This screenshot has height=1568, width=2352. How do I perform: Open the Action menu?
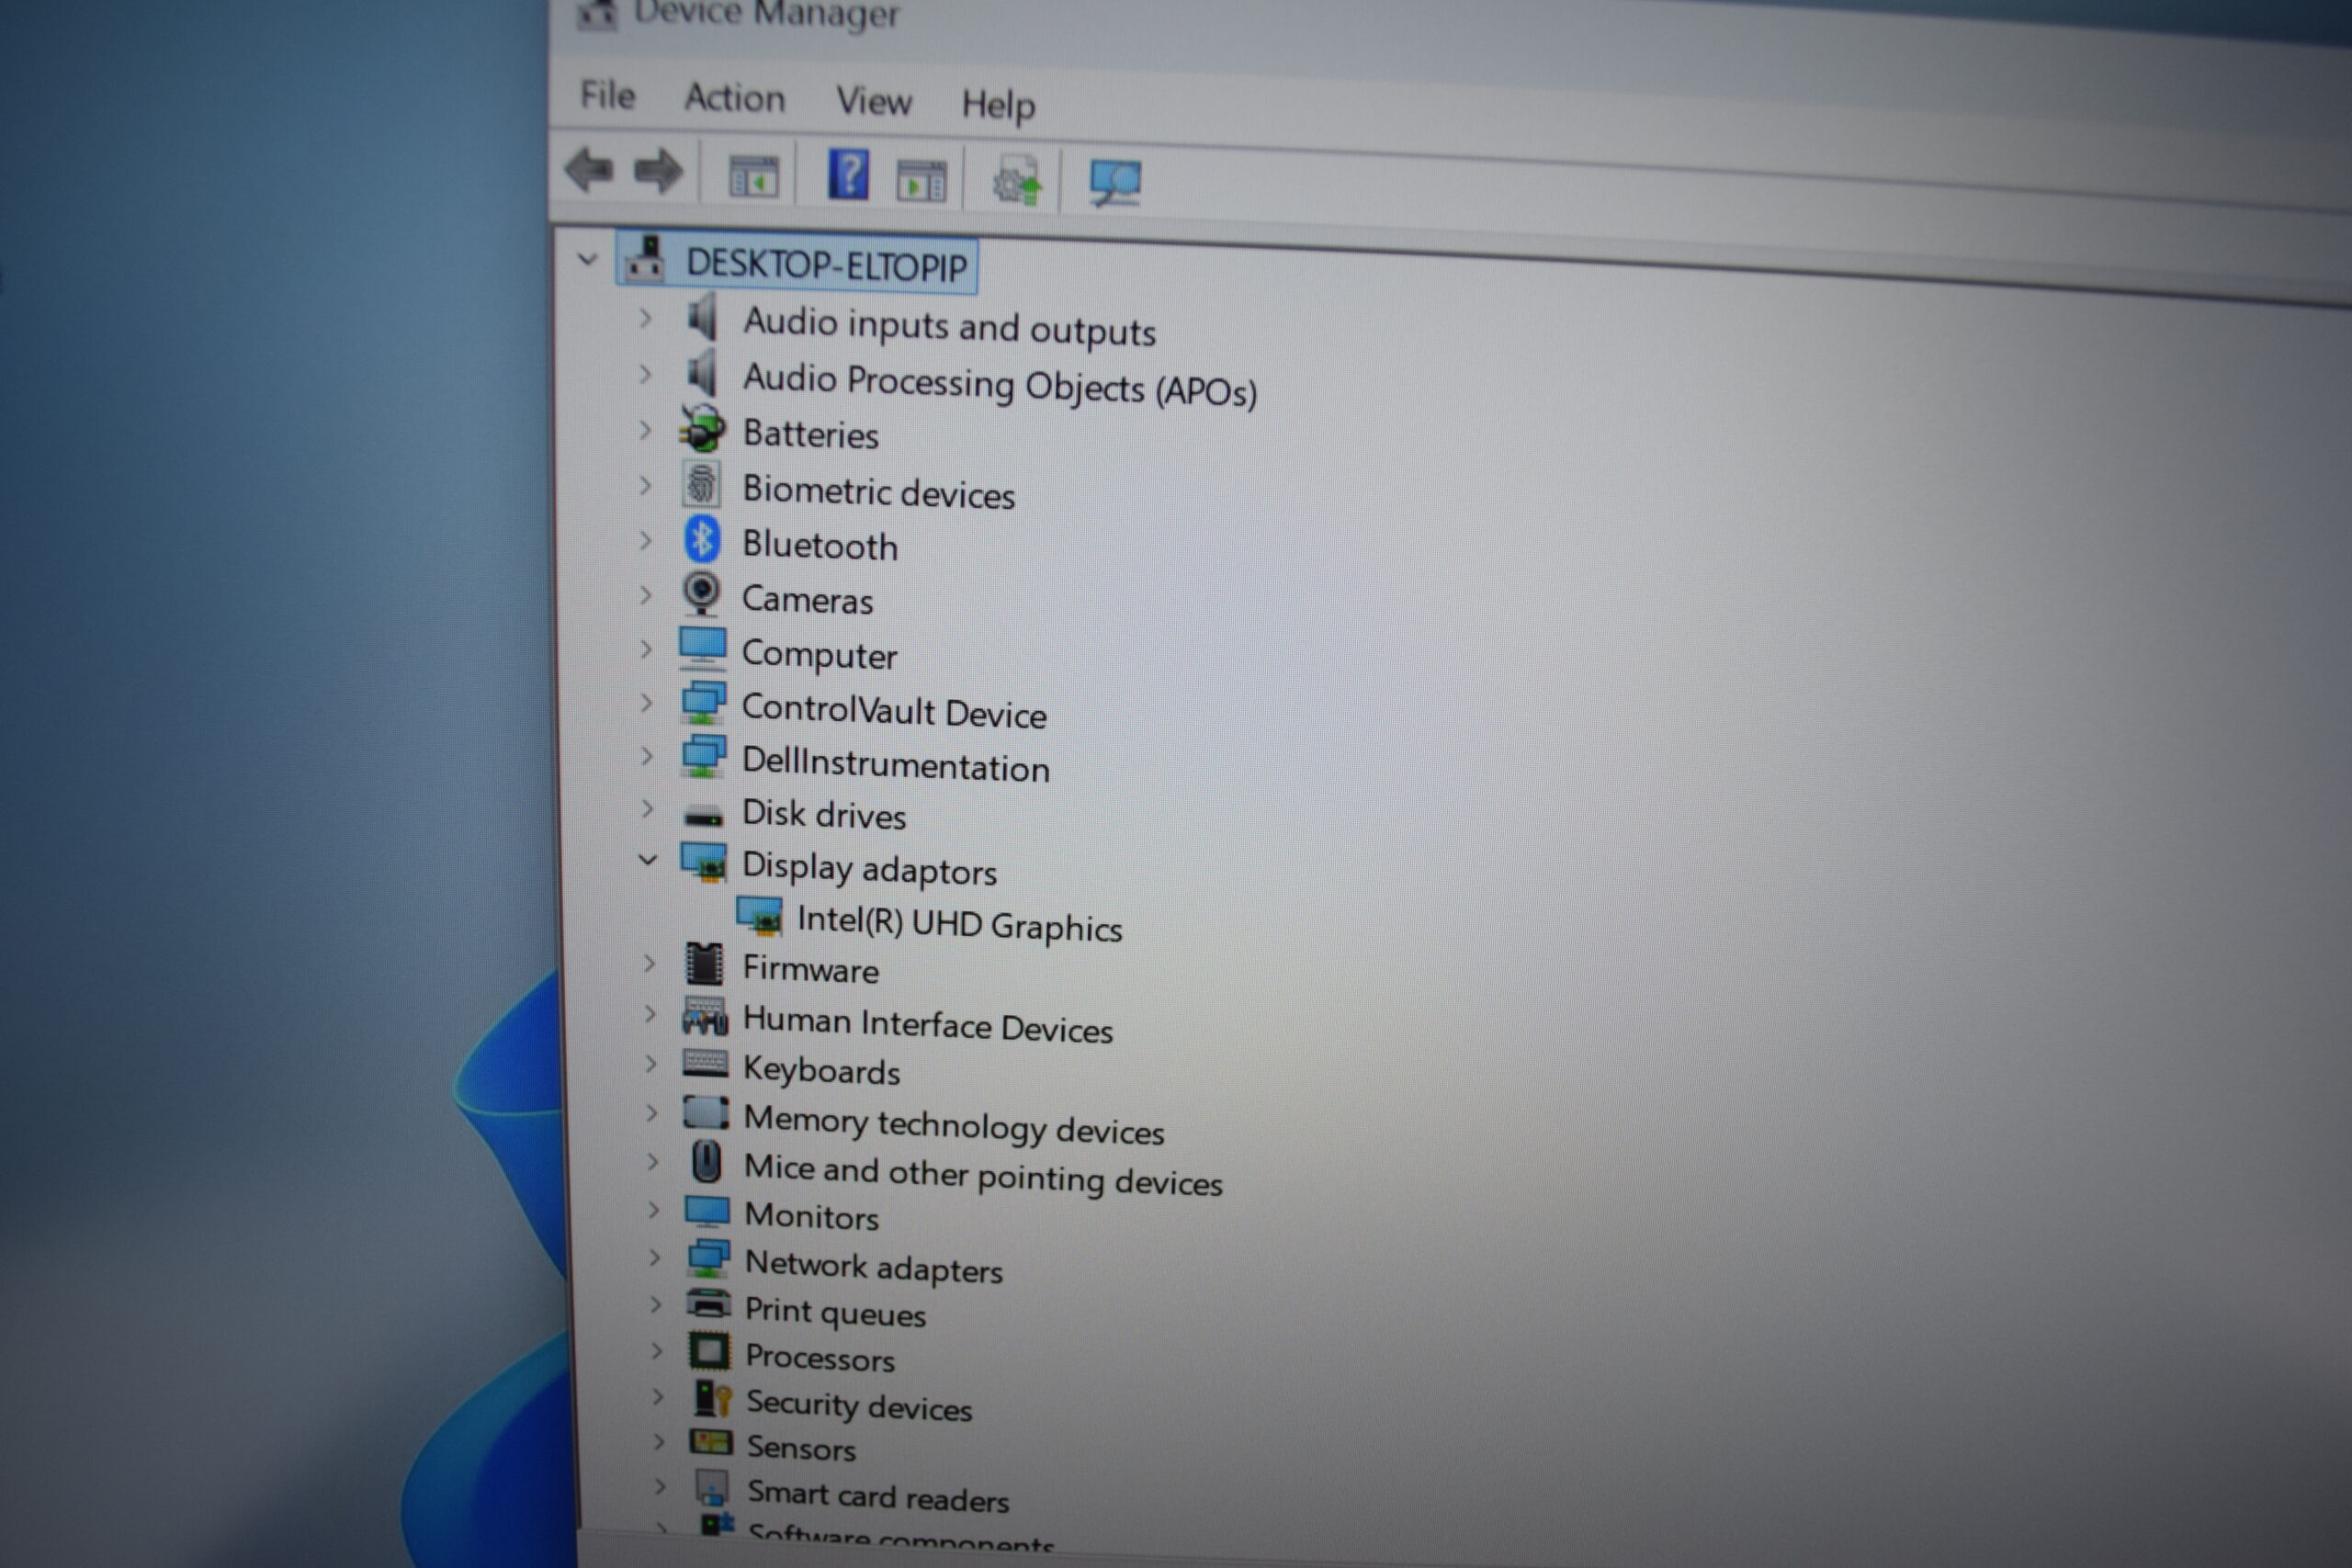click(x=735, y=98)
